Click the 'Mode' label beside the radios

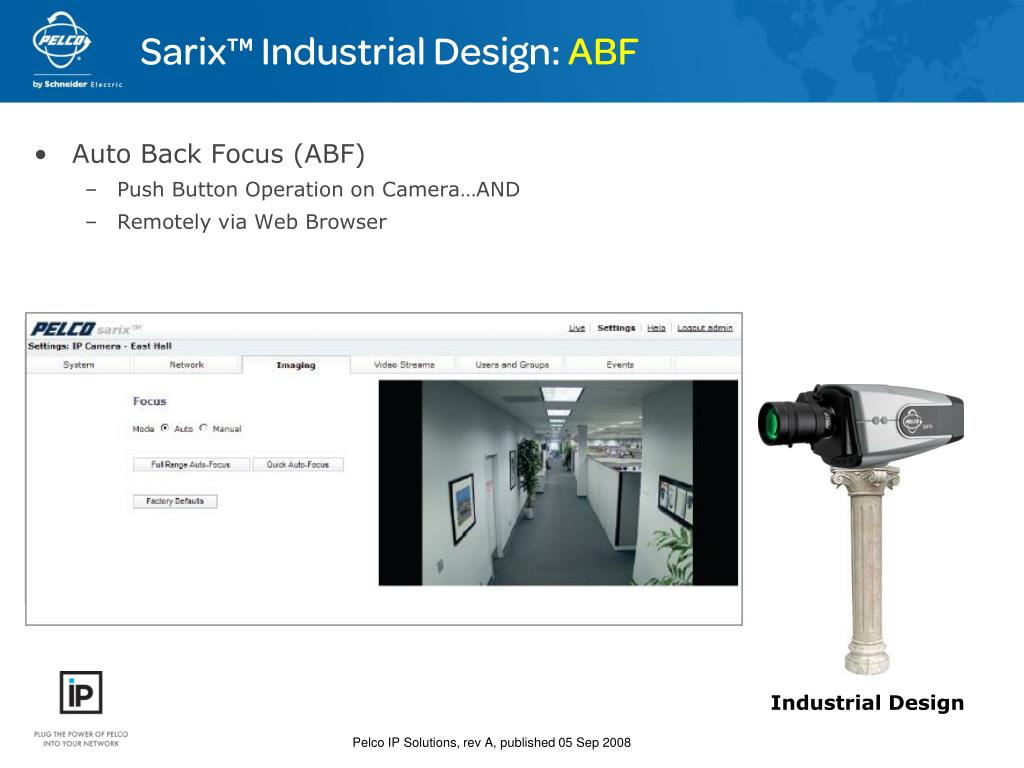[x=143, y=429]
